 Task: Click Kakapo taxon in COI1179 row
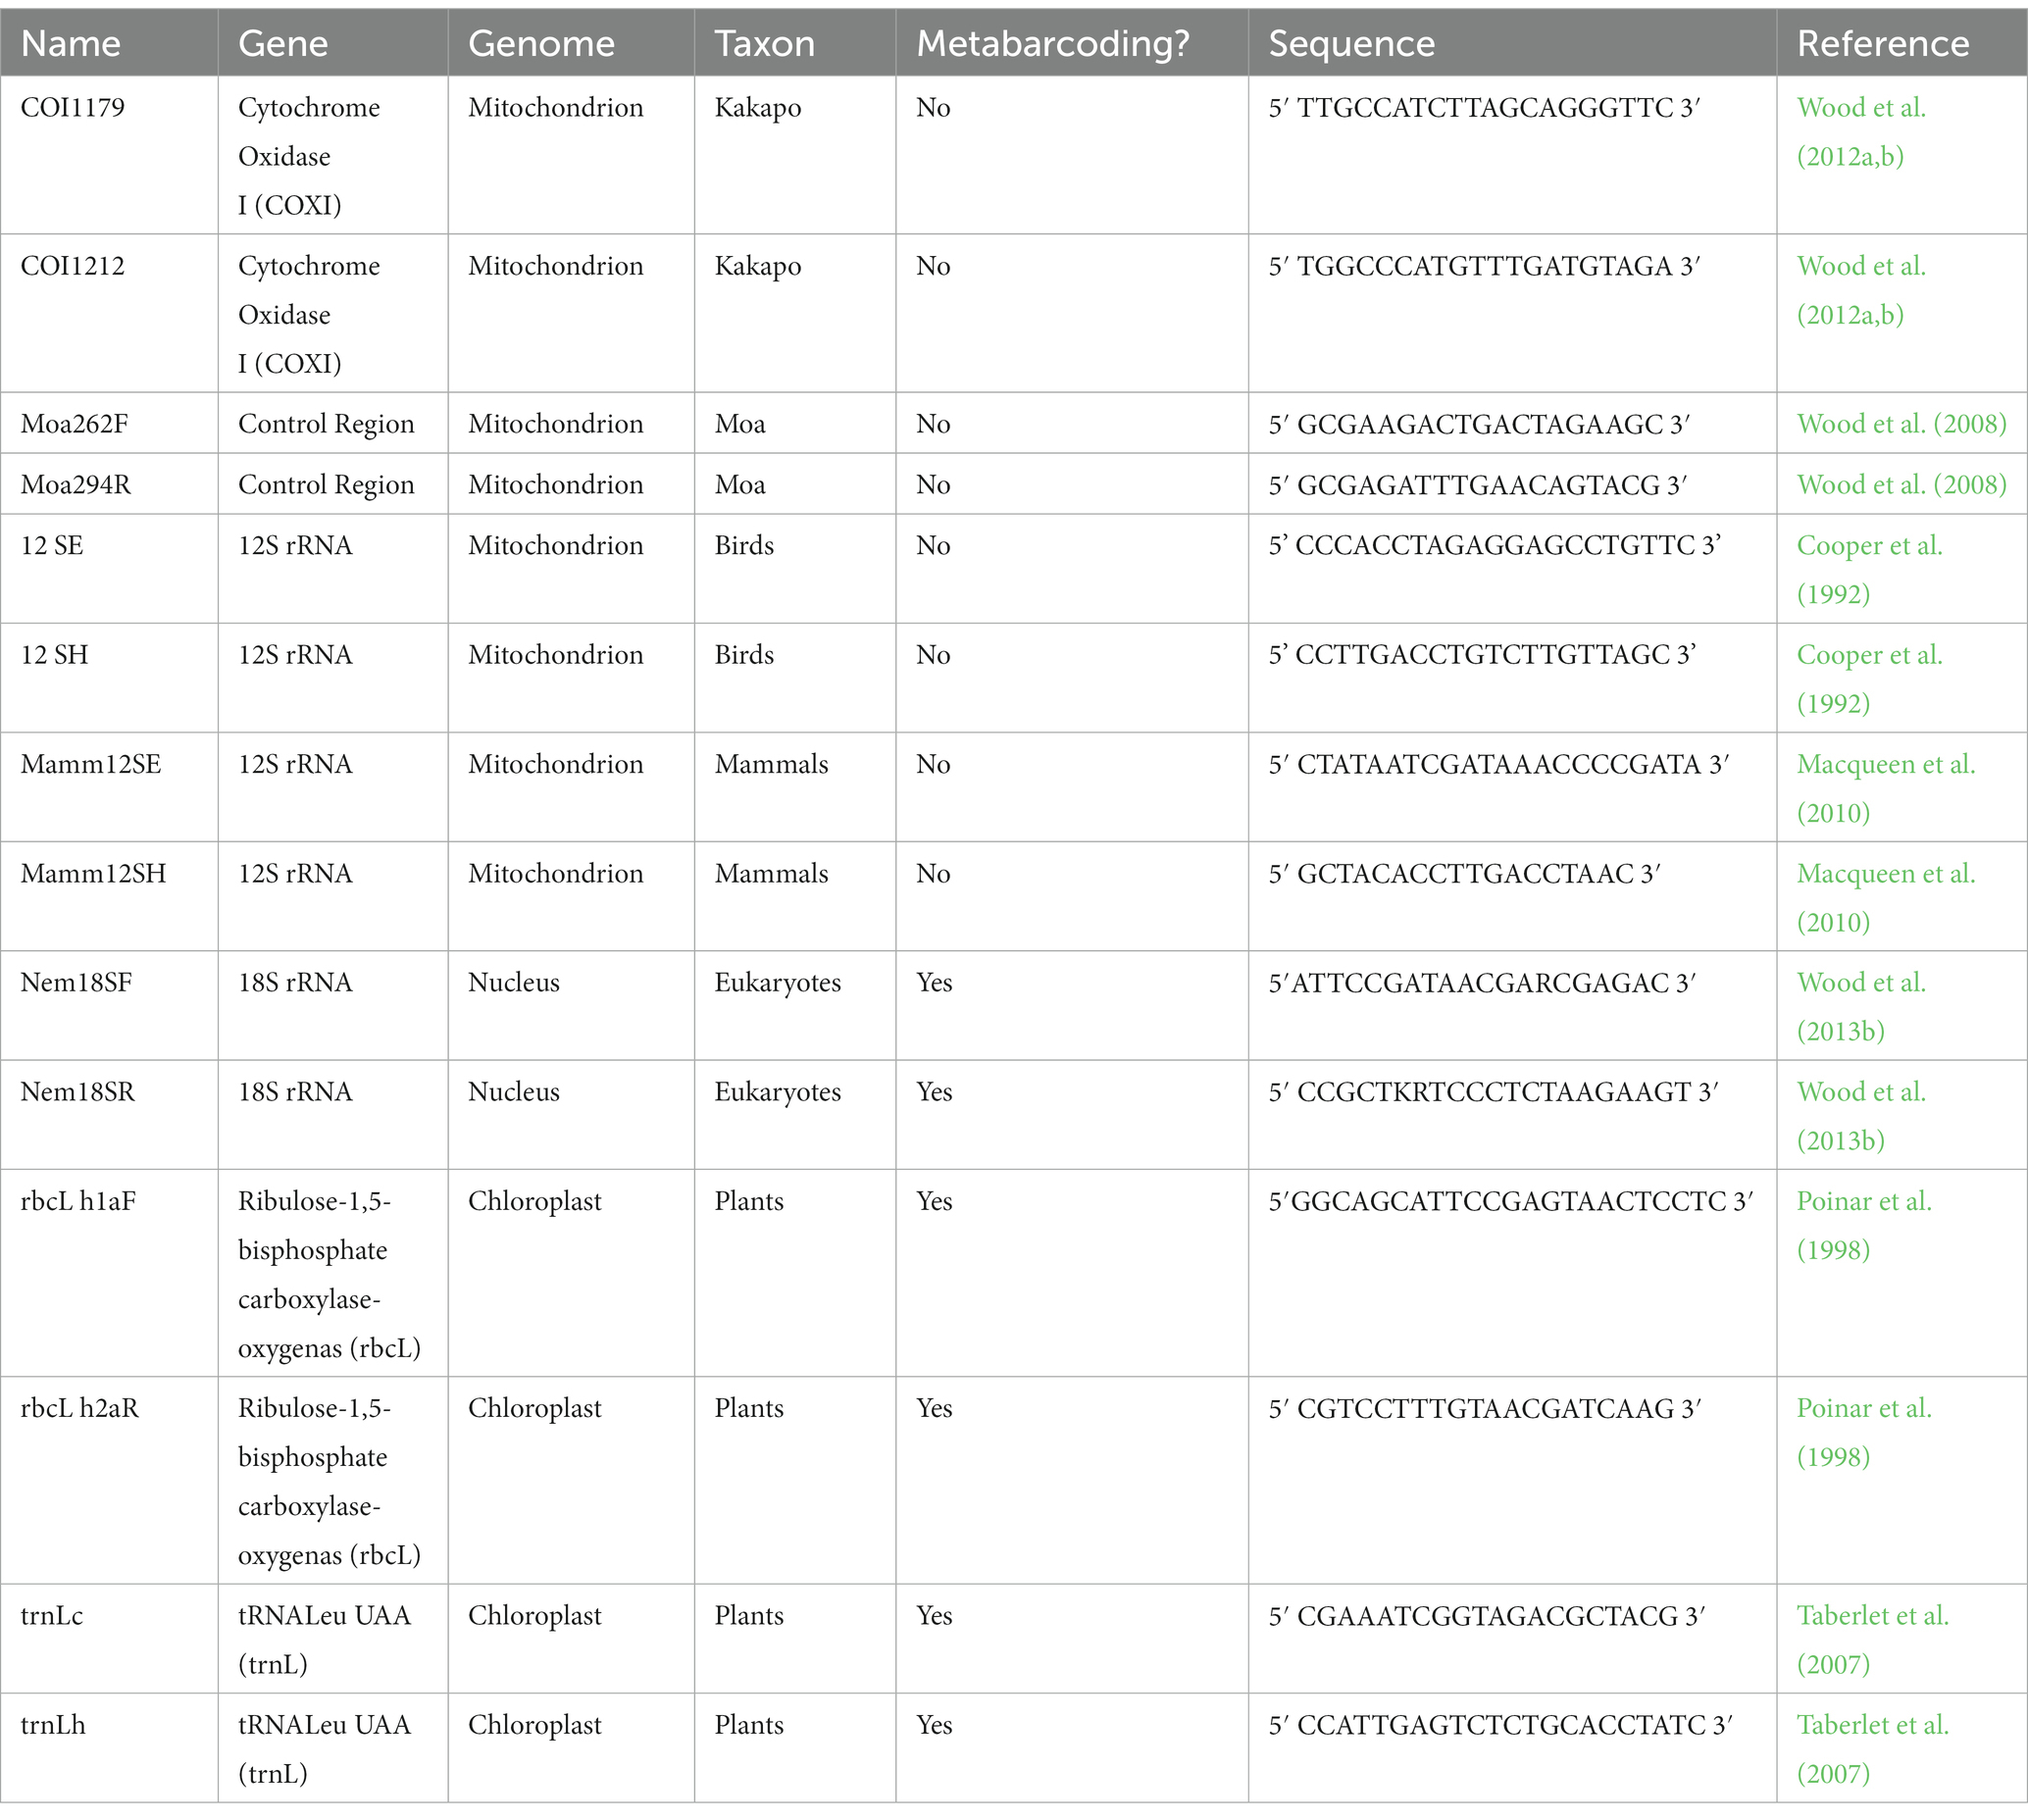pyautogui.click(x=758, y=108)
